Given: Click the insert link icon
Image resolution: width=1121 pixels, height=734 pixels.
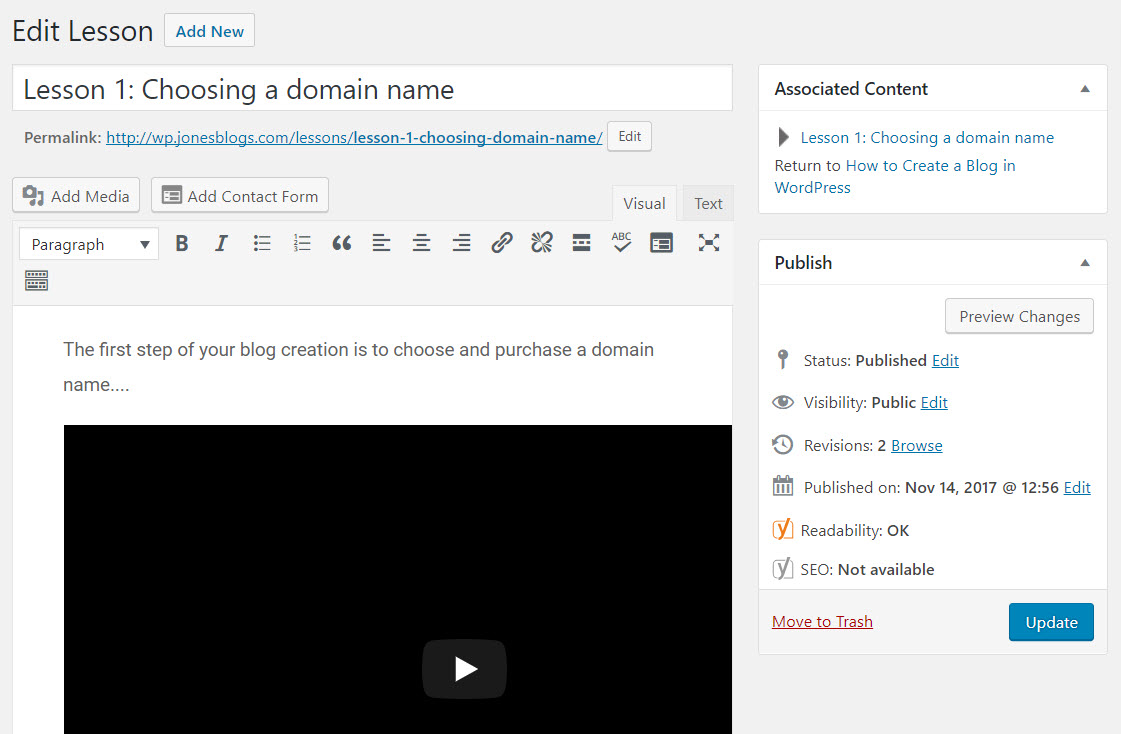Looking at the screenshot, I should coord(502,244).
